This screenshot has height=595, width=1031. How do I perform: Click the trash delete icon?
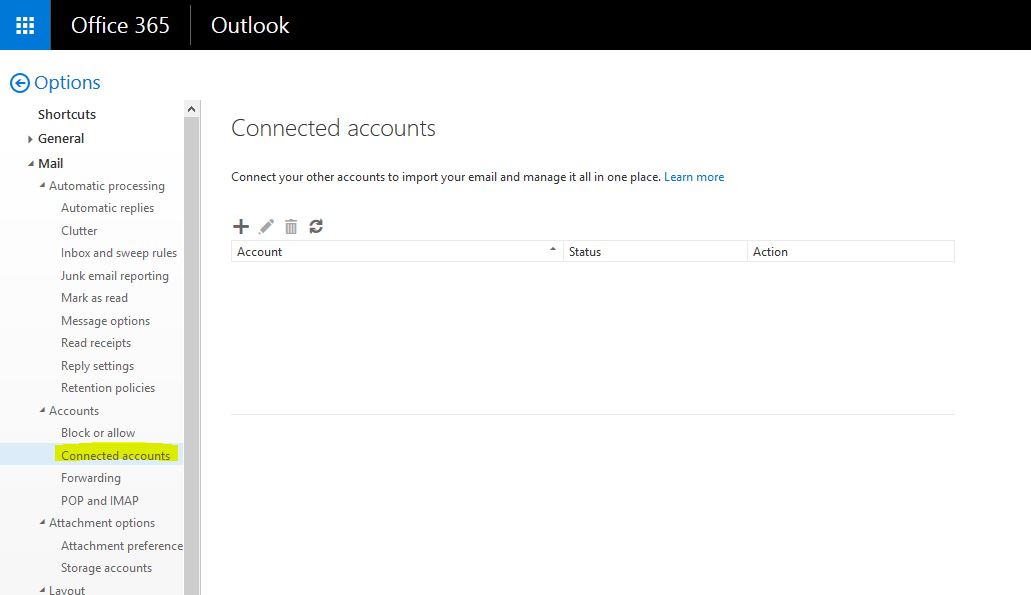pyautogui.click(x=291, y=227)
